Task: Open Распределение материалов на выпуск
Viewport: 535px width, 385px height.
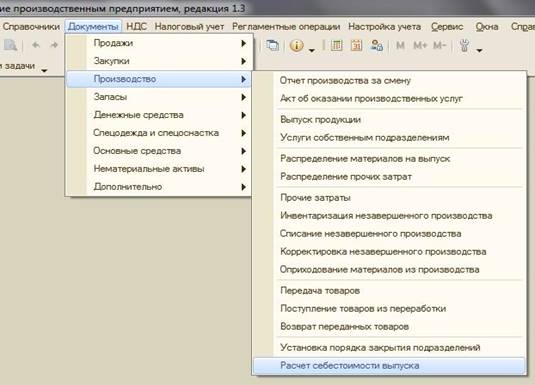Action: tap(389, 159)
